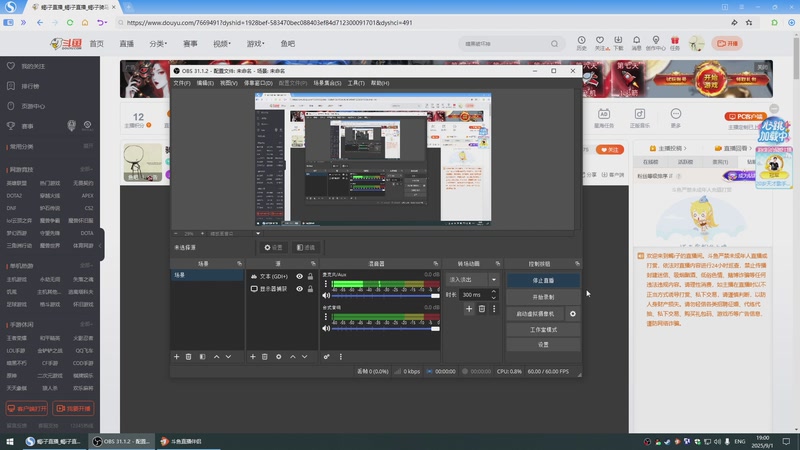Add a new source in Sources dock

[253, 357]
